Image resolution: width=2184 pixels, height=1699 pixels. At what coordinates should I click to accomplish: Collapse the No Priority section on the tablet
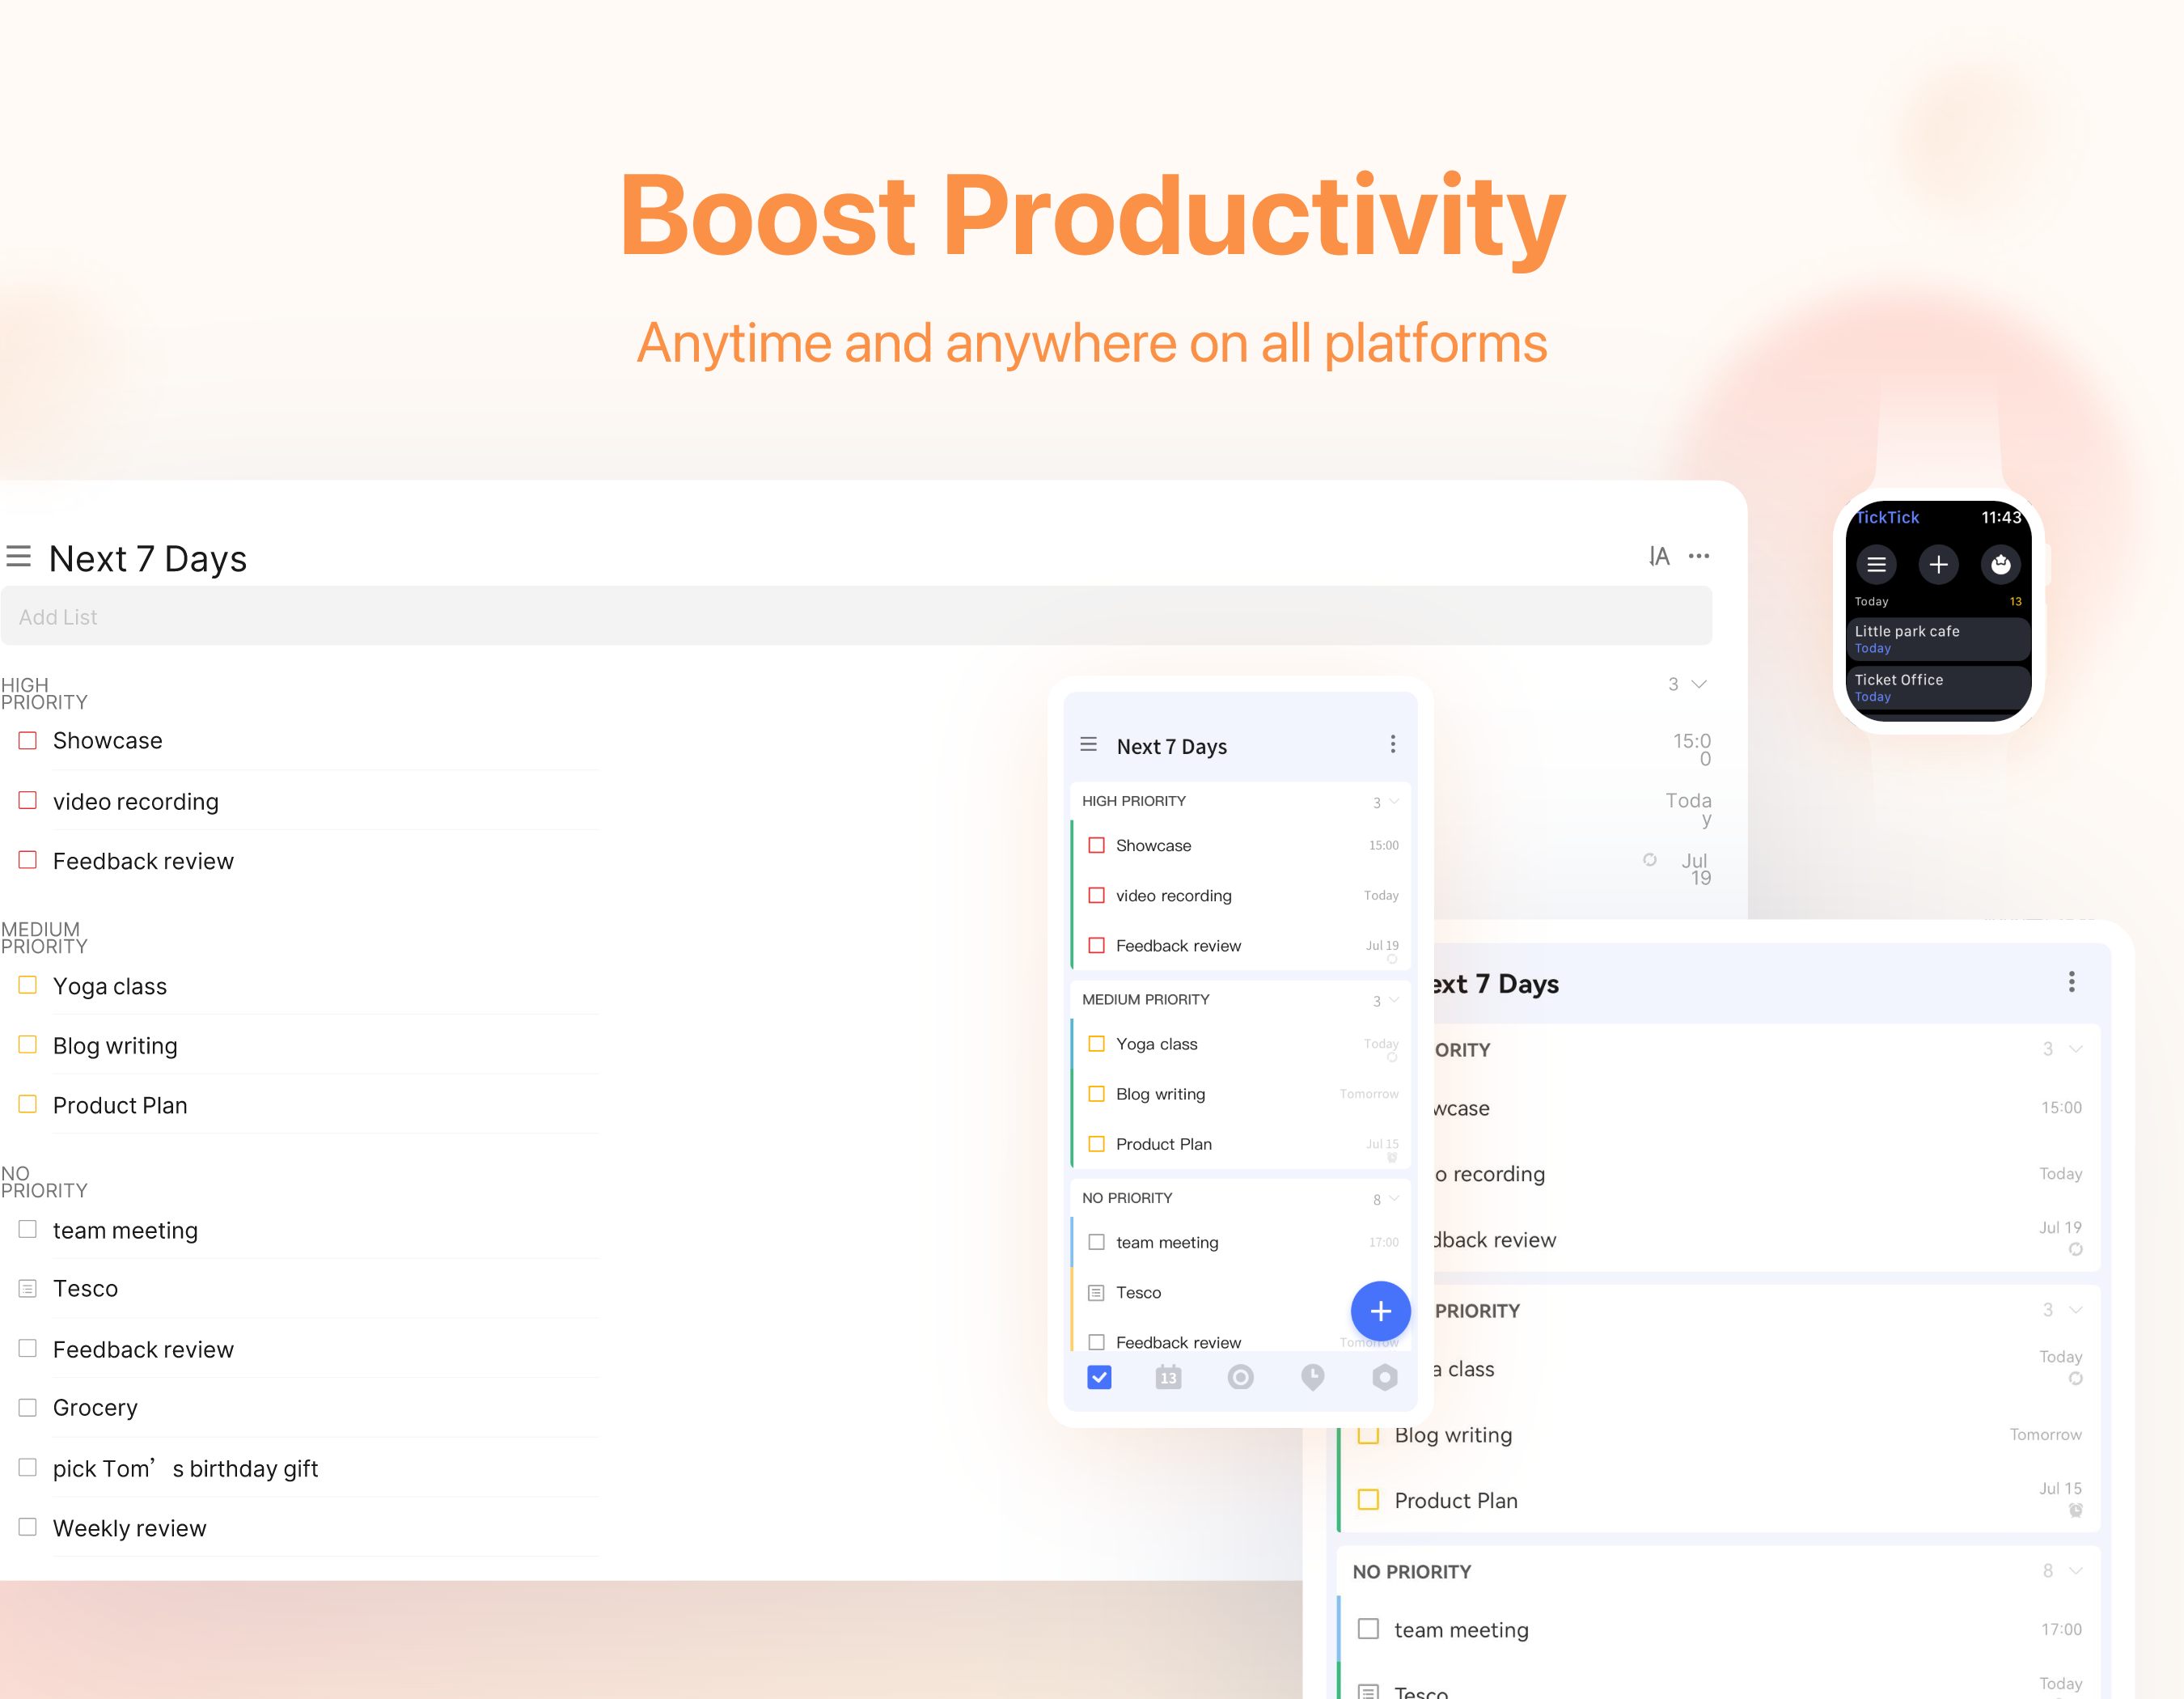click(x=2076, y=1571)
